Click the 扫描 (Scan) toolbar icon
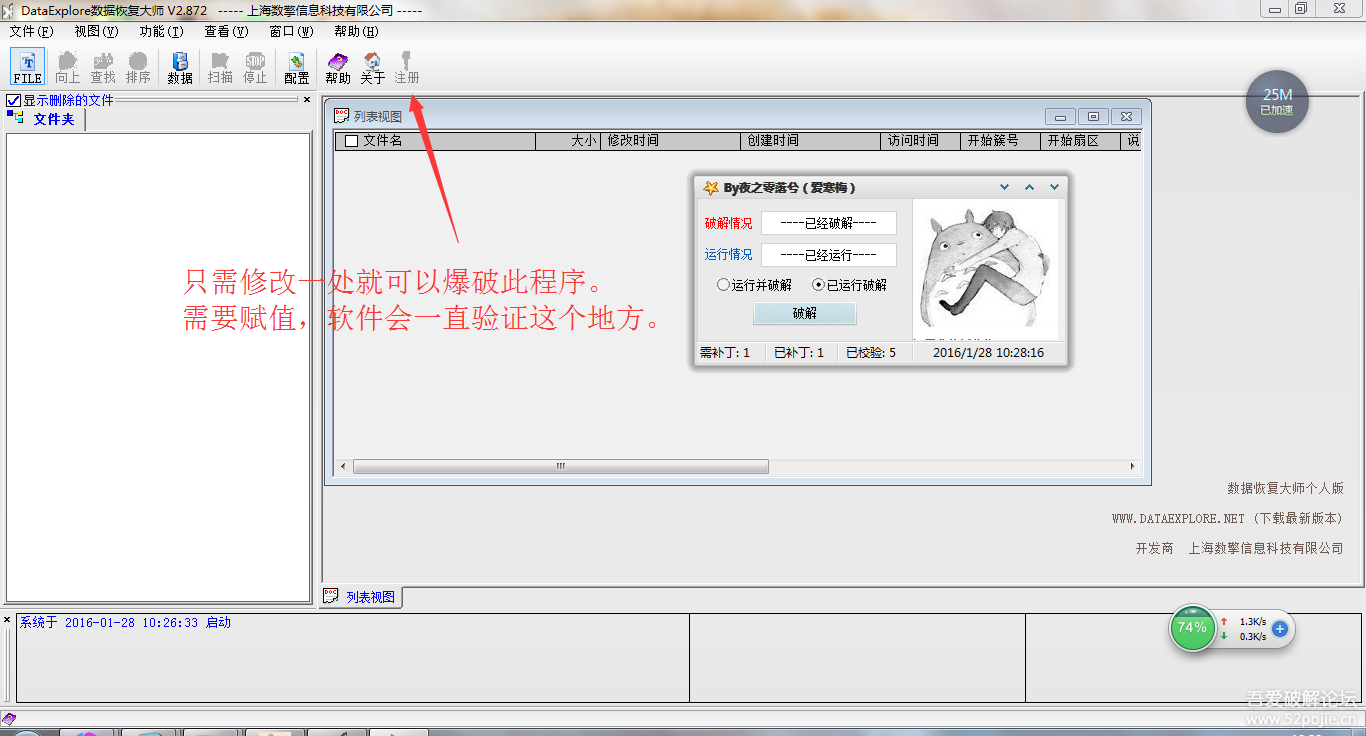This screenshot has width=1366, height=736. (219, 66)
